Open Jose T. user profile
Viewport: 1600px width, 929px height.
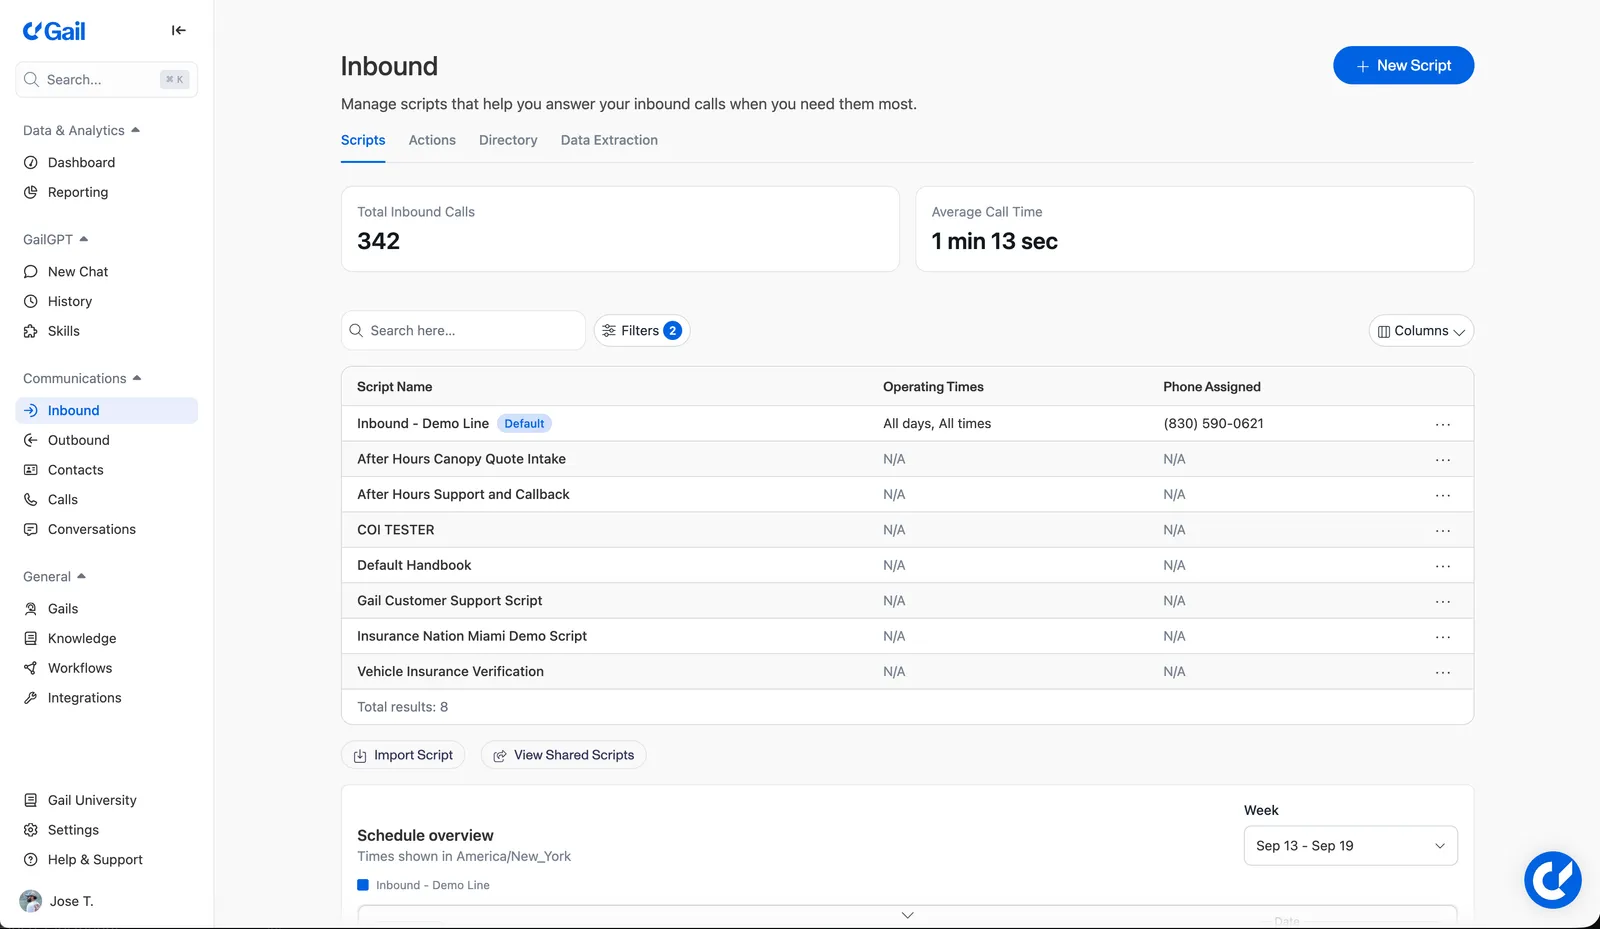coord(58,902)
